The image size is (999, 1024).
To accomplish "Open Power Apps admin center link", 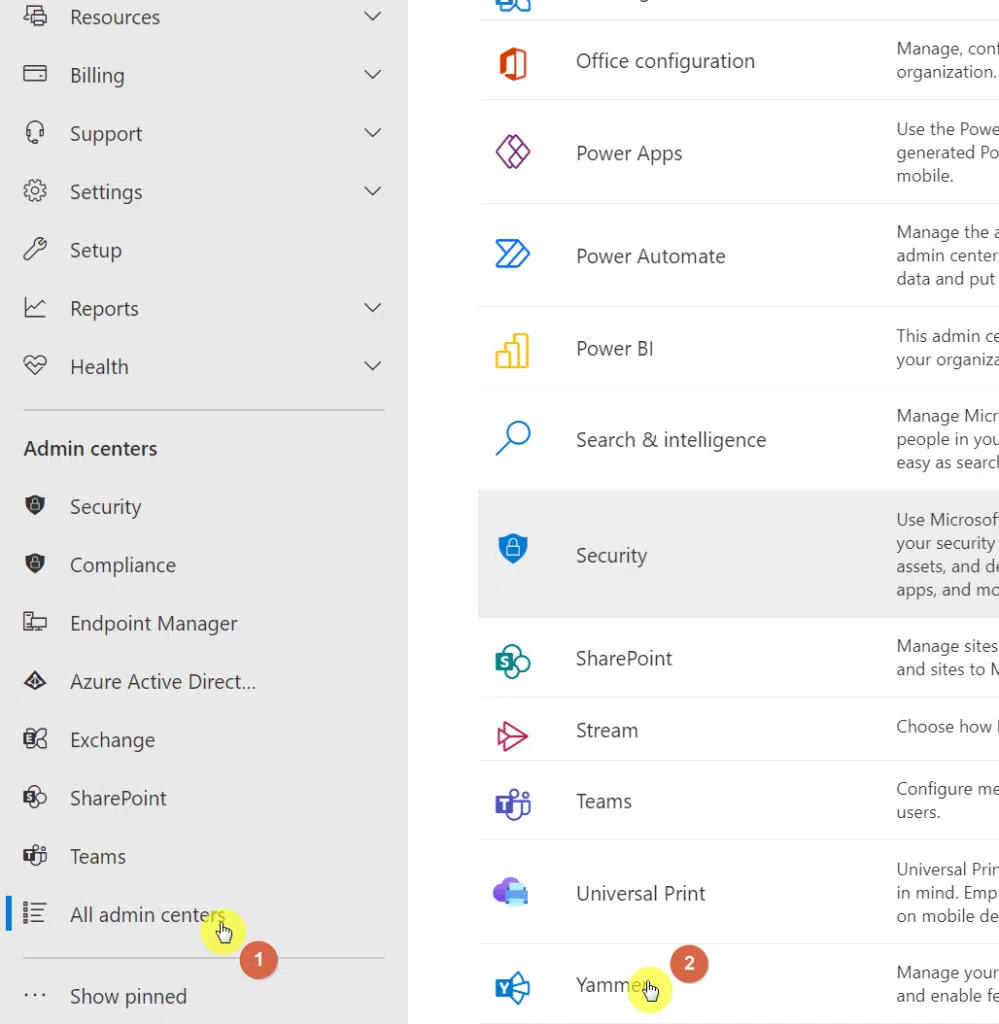I will pos(629,153).
